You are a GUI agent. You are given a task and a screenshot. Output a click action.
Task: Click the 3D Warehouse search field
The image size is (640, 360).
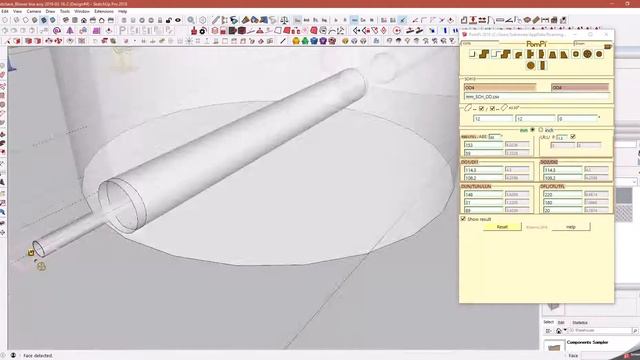point(600,330)
